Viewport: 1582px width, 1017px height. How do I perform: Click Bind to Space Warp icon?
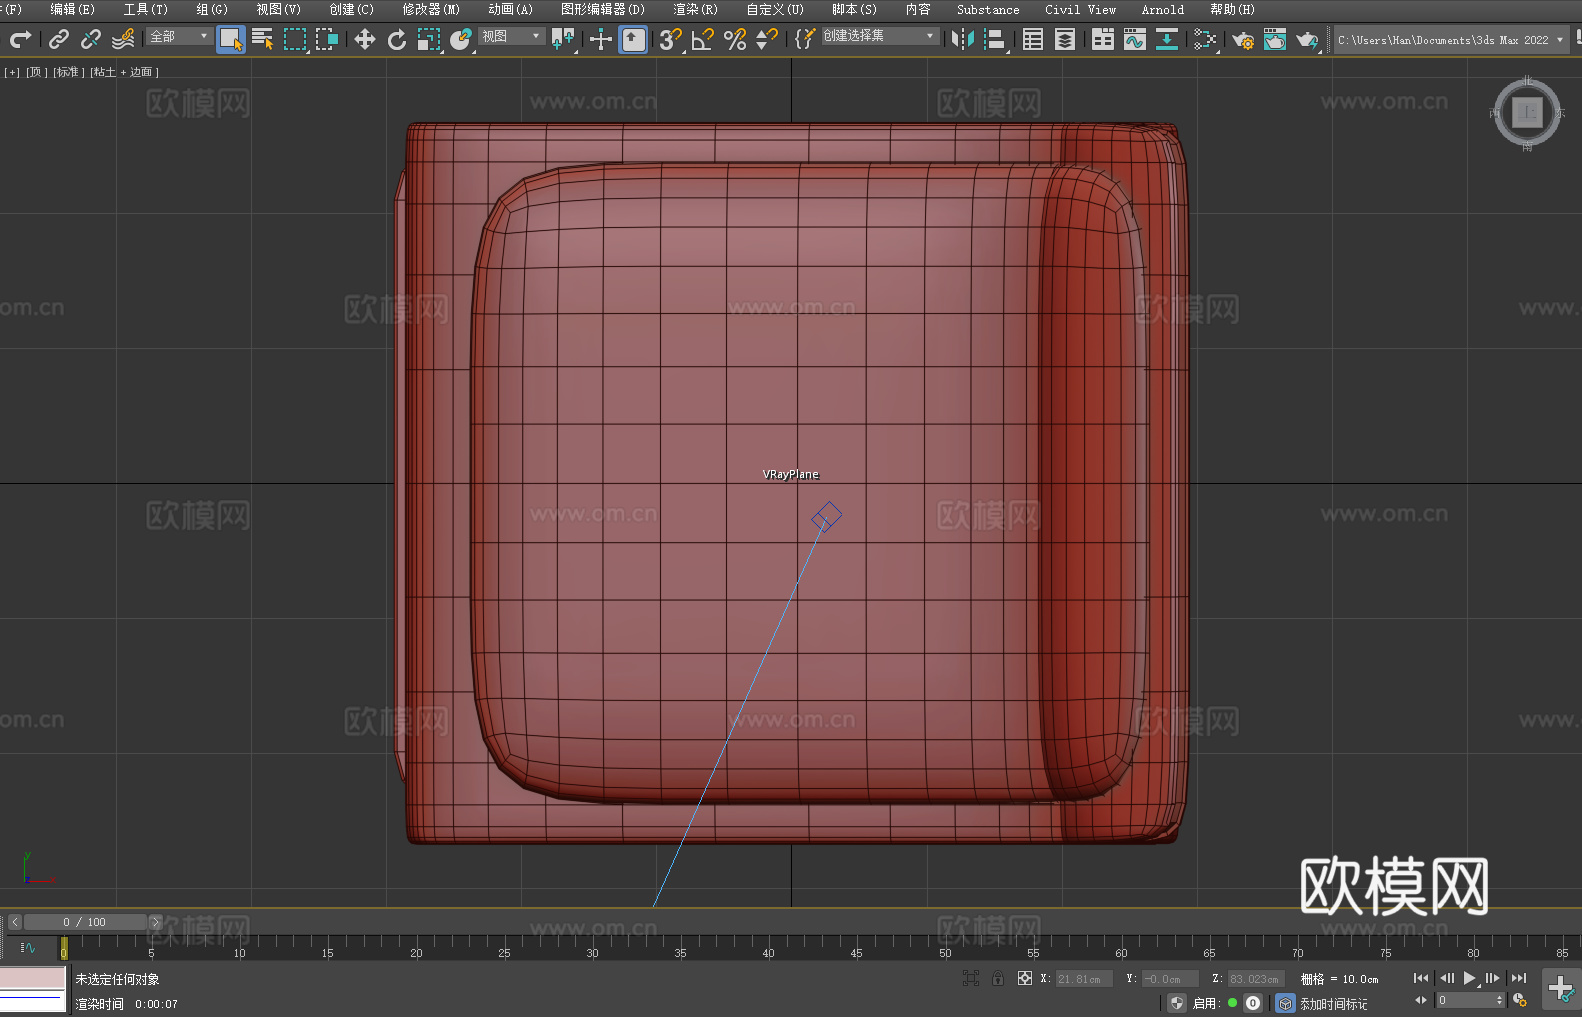[x=123, y=39]
